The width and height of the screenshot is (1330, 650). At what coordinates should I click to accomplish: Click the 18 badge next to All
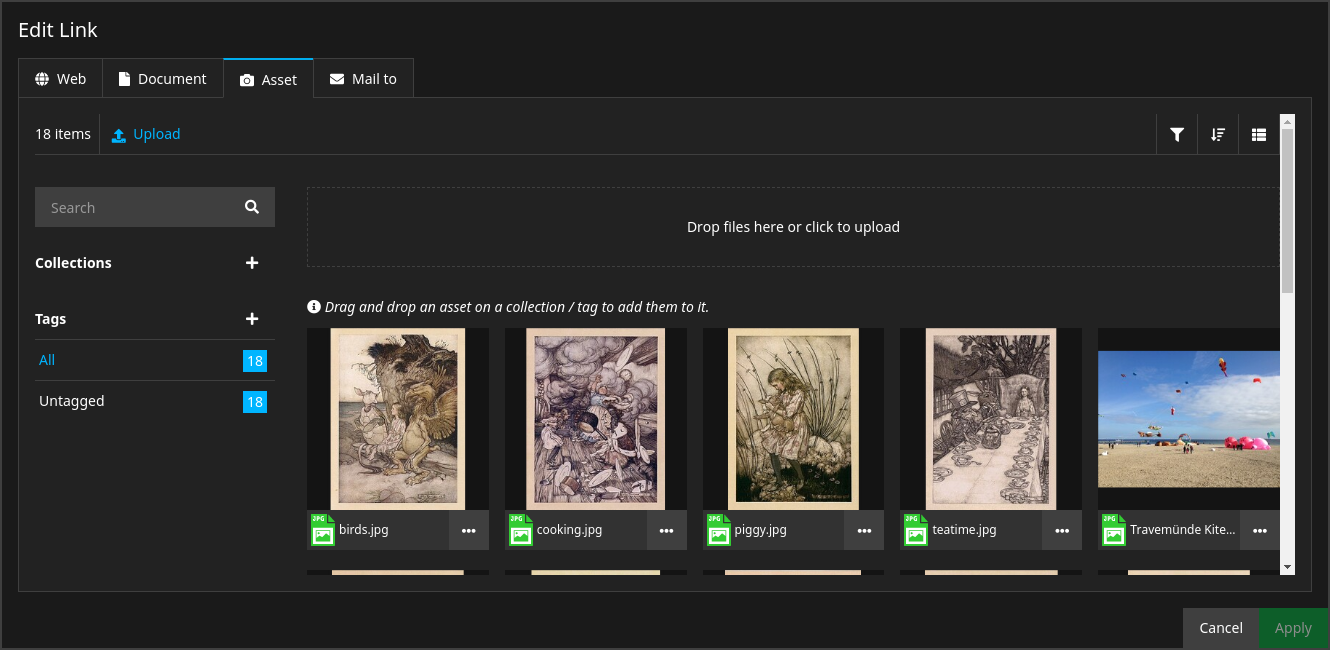(255, 361)
